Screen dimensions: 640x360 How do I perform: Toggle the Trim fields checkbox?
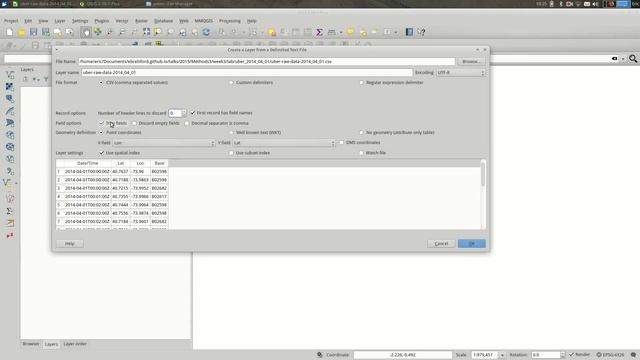pos(113,123)
